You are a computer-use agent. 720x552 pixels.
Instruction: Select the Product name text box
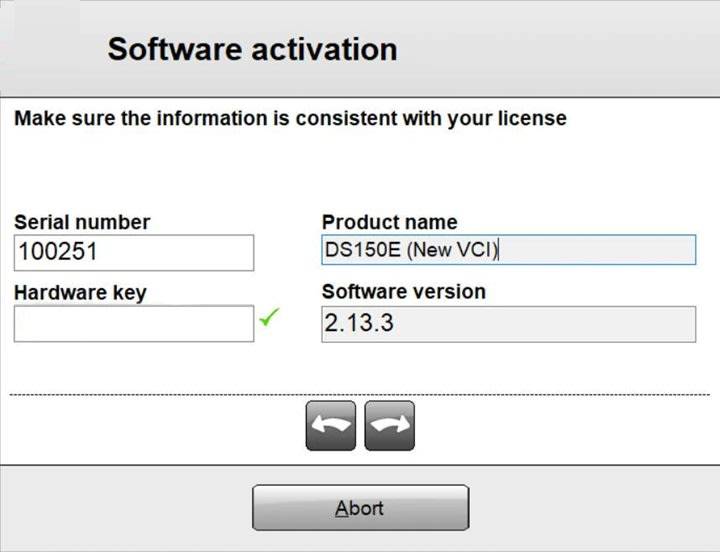click(508, 250)
